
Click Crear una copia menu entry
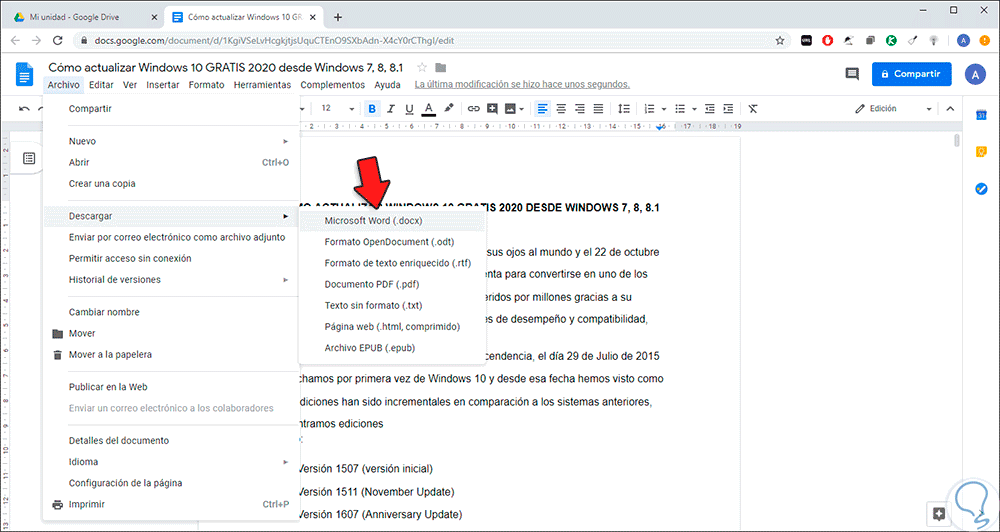pos(171,184)
